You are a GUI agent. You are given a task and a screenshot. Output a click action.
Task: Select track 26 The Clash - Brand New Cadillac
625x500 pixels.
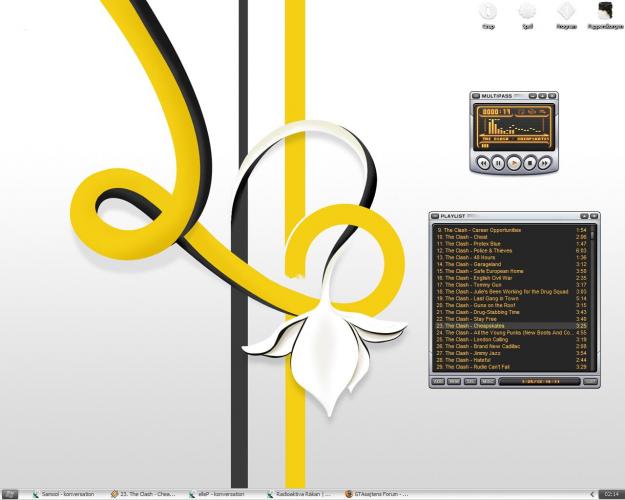pos(512,346)
